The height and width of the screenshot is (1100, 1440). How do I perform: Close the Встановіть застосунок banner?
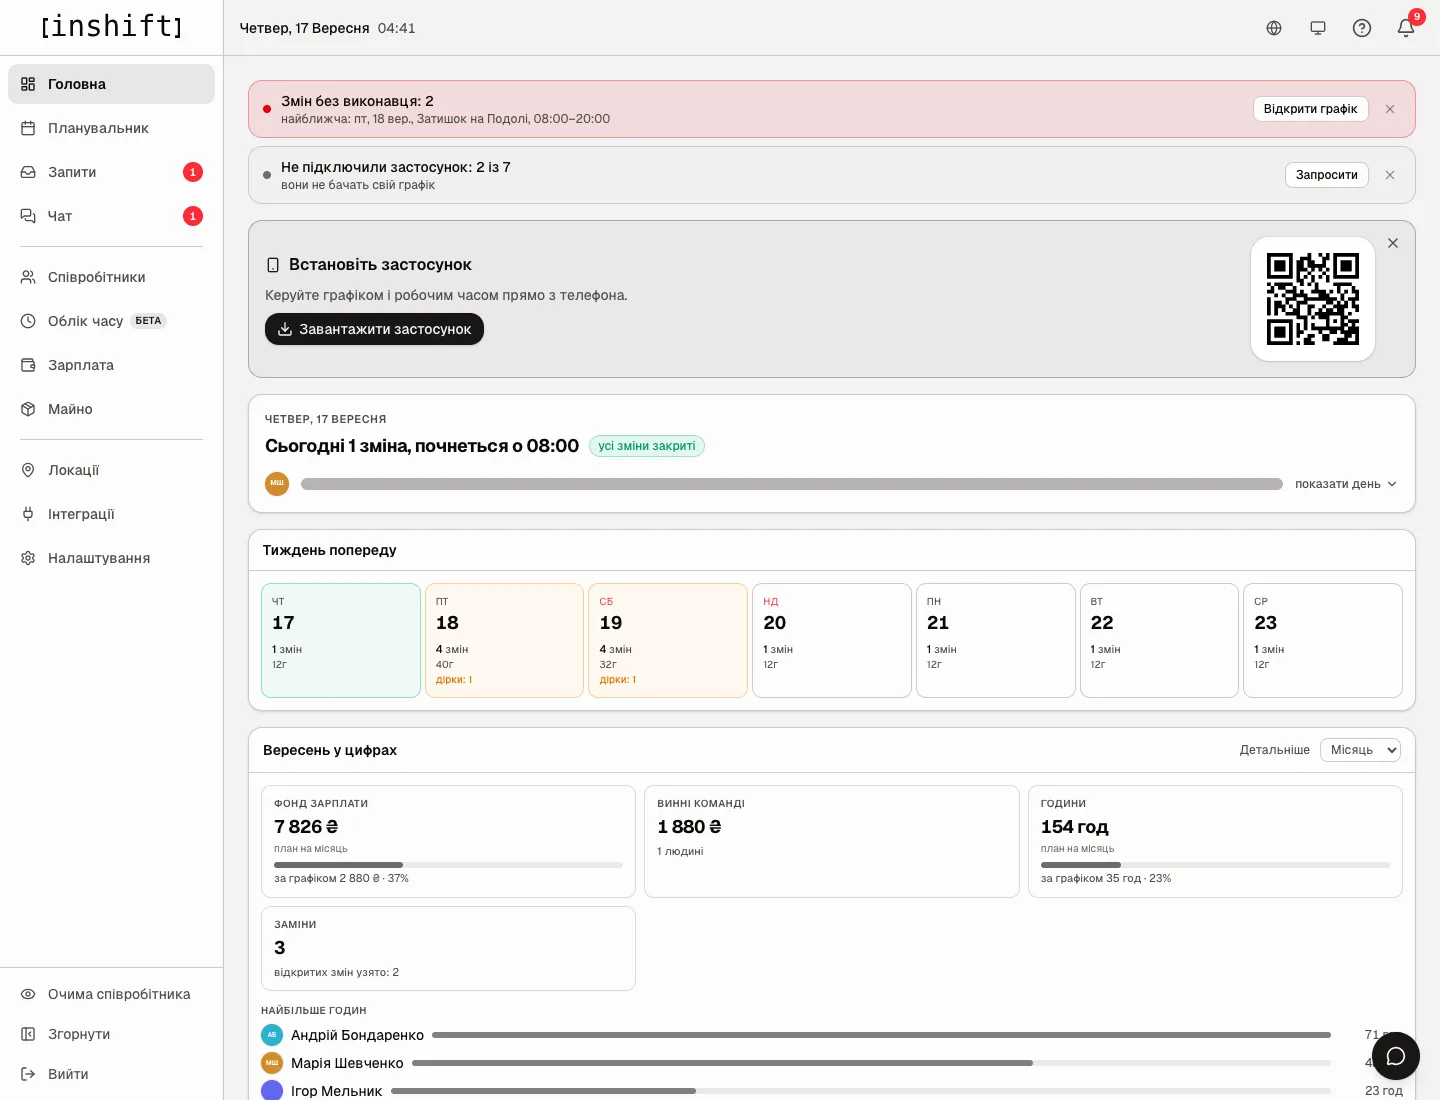click(1393, 243)
